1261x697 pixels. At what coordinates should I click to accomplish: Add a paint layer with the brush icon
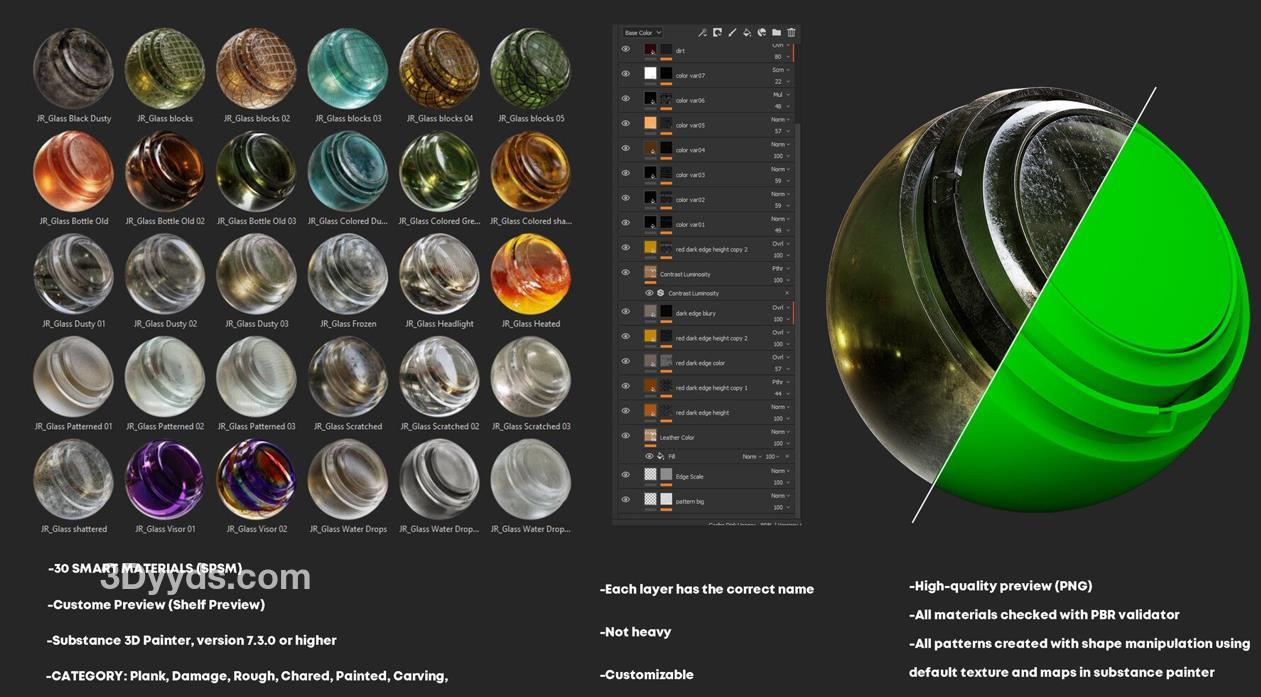(x=732, y=33)
